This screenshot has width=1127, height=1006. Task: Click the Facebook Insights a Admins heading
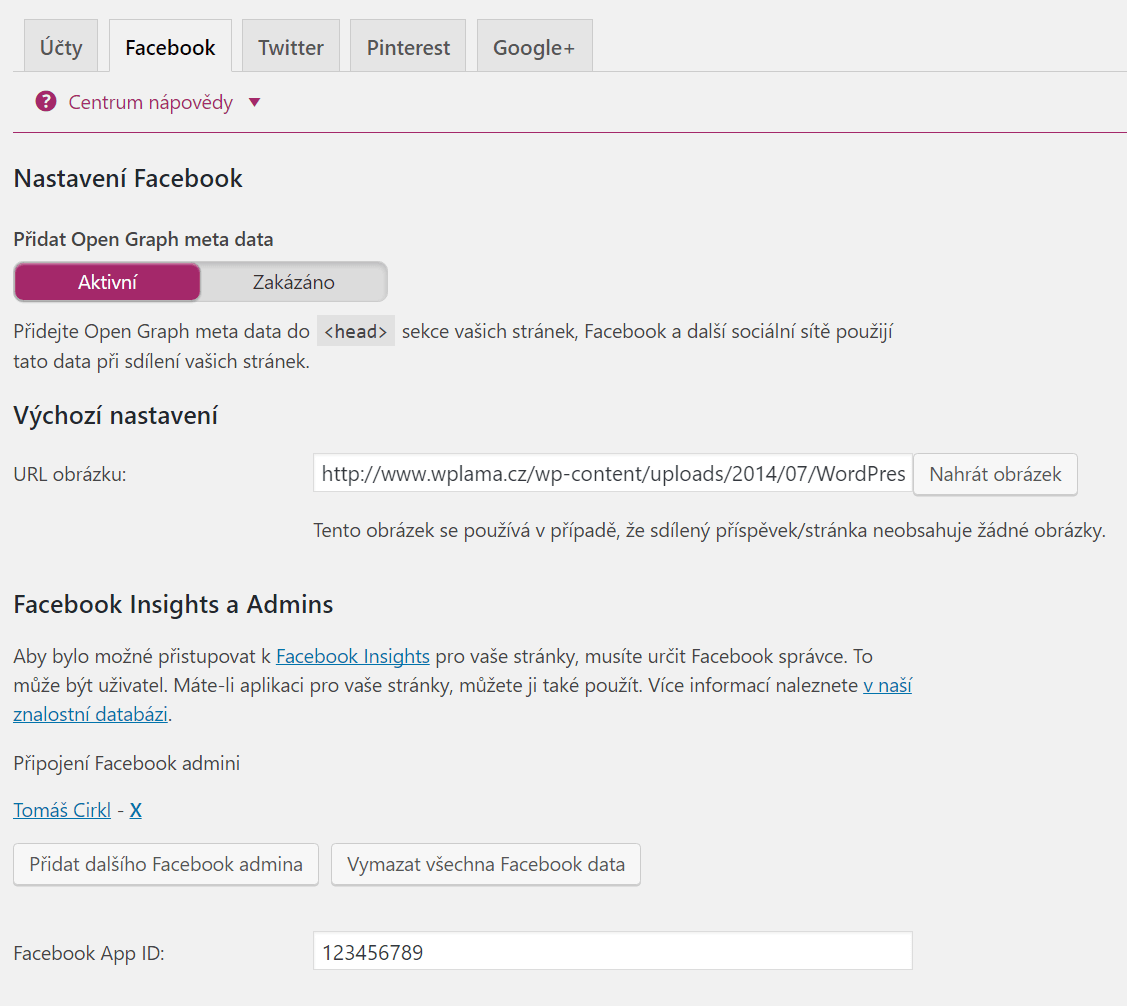(x=173, y=604)
